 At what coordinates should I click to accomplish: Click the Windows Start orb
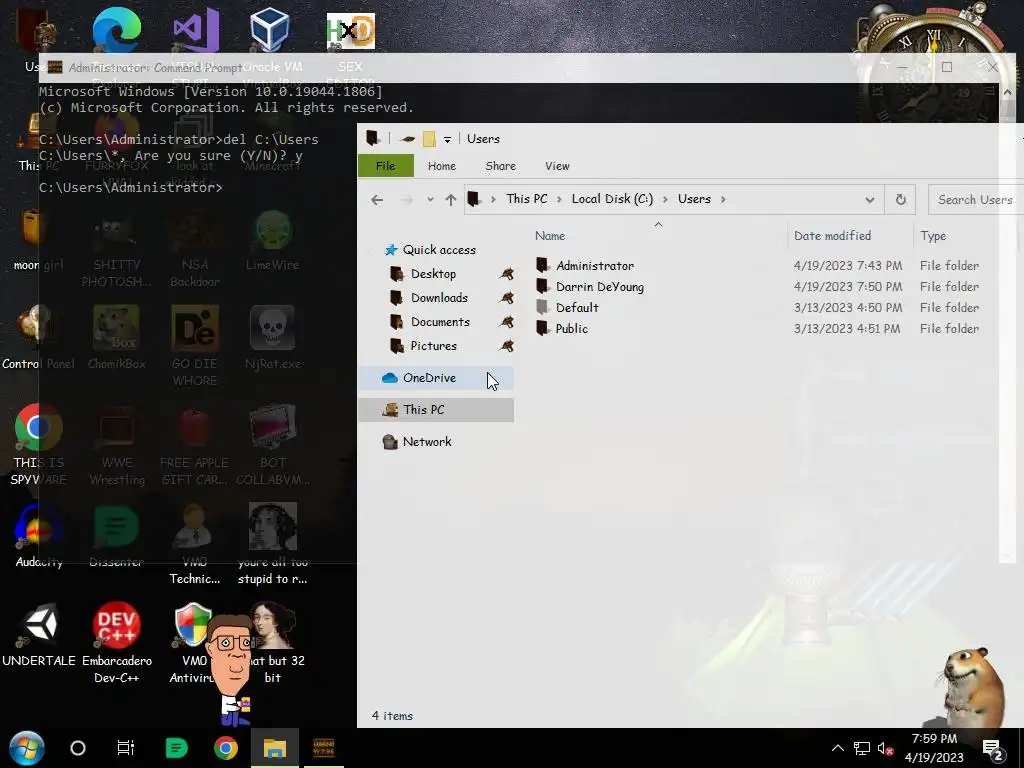[27, 748]
